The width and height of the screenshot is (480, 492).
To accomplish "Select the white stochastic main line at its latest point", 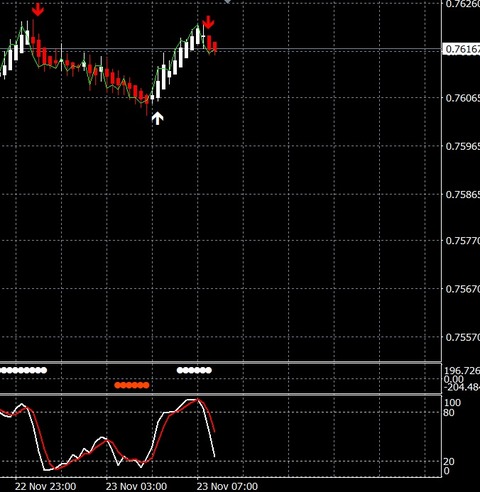I will (x=214, y=456).
